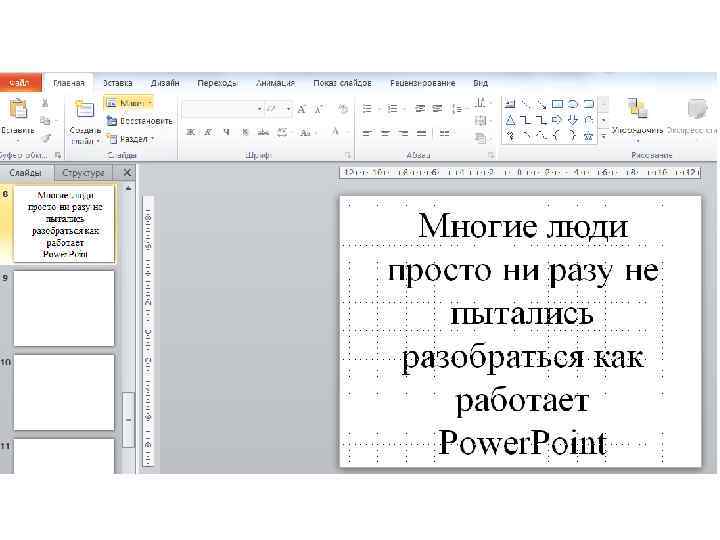Expand the bullets list dropdown arrow
The height and width of the screenshot is (540, 720).
click(x=379, y=109)
